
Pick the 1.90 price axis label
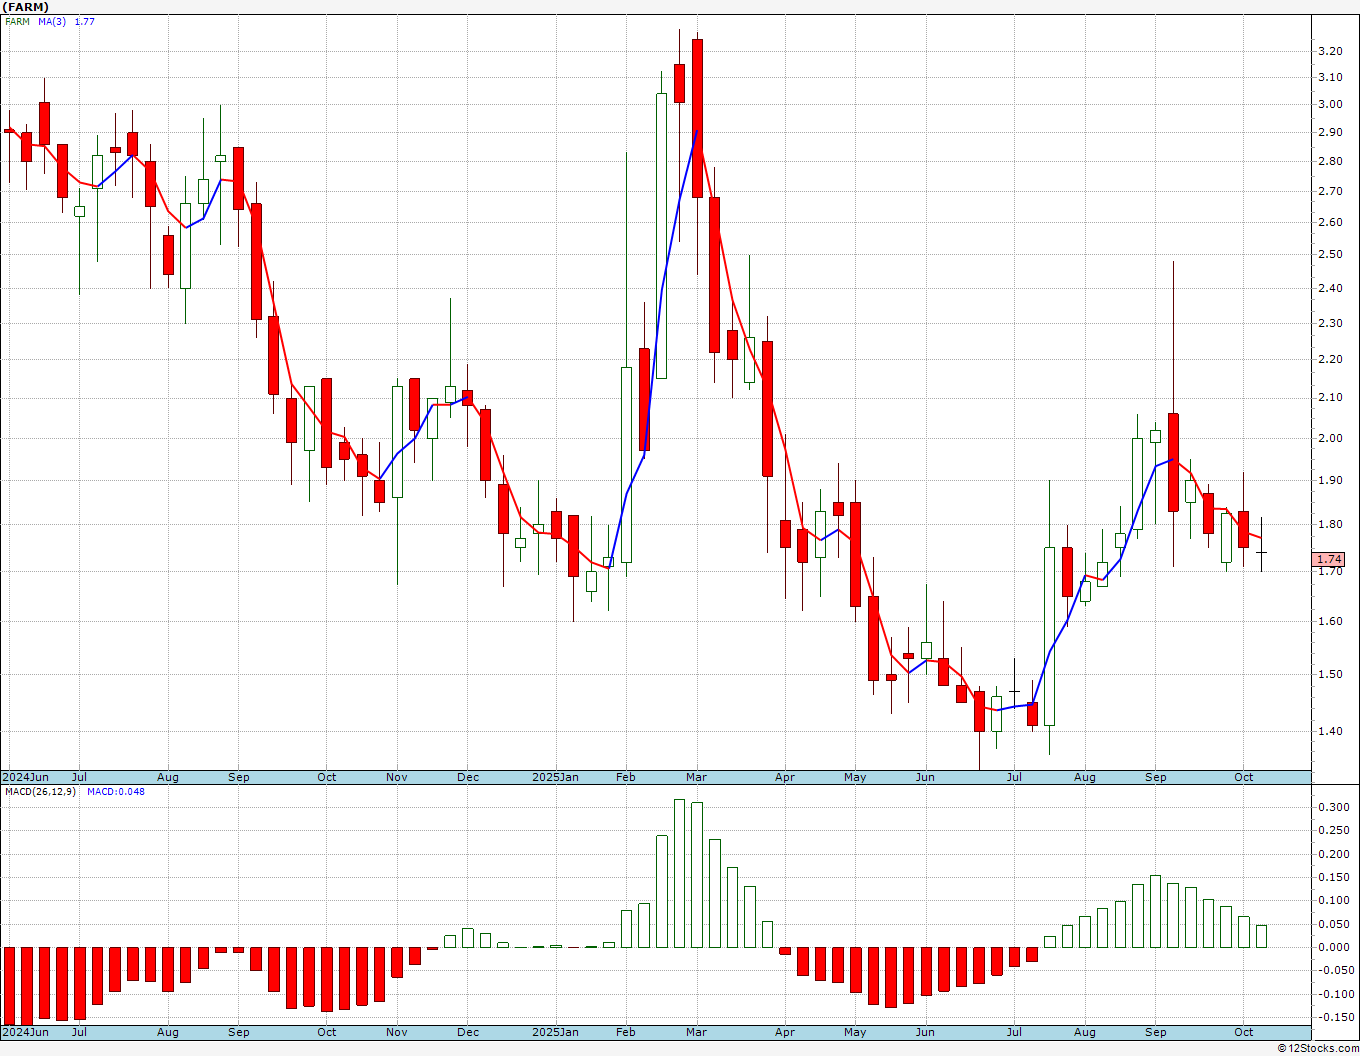click(1330, 481)
